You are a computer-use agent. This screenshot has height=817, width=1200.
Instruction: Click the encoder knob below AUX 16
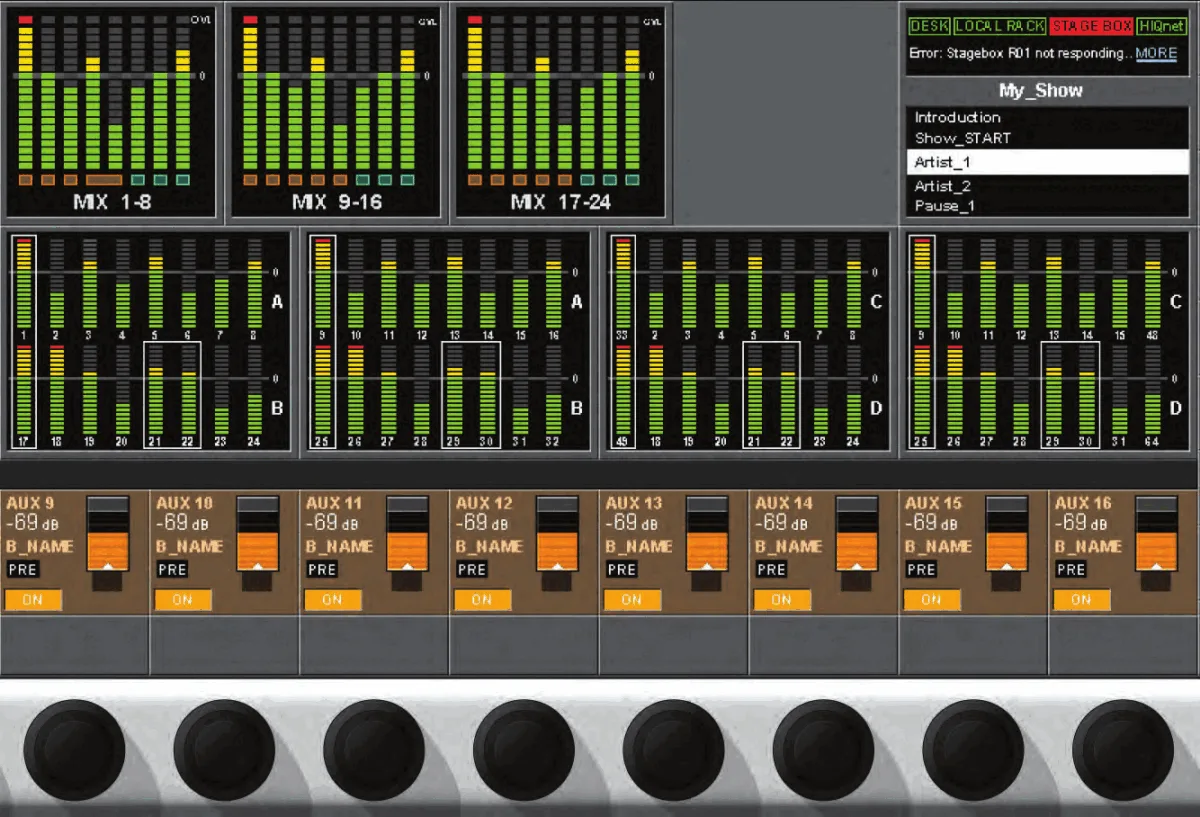tap(1124, 750)
